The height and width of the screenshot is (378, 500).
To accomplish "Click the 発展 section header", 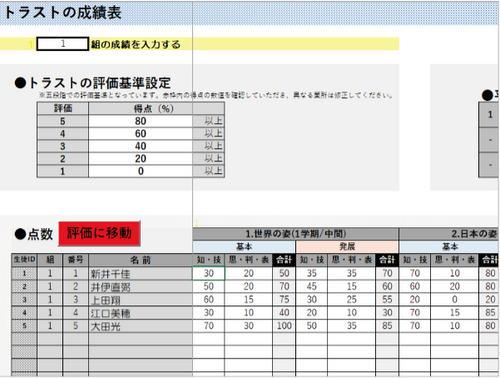I will [347, 247].
